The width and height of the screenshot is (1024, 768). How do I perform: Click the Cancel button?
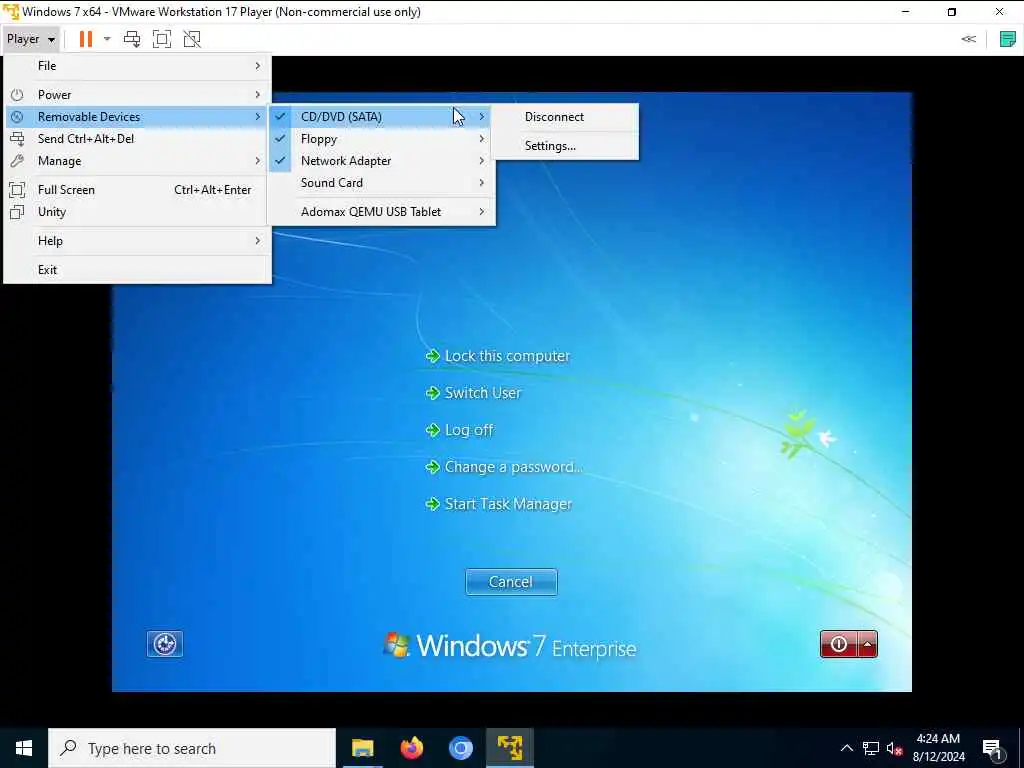click(511, 582)
